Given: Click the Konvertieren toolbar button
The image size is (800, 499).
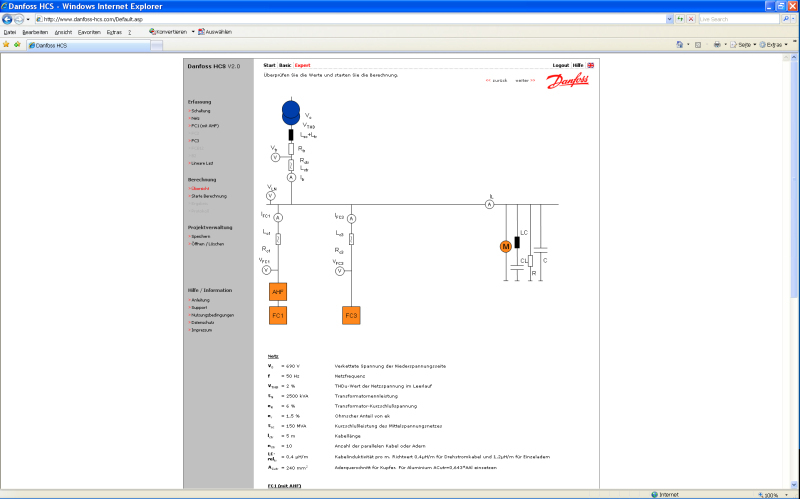Looking at the screenshot, I should coord(168,32).
